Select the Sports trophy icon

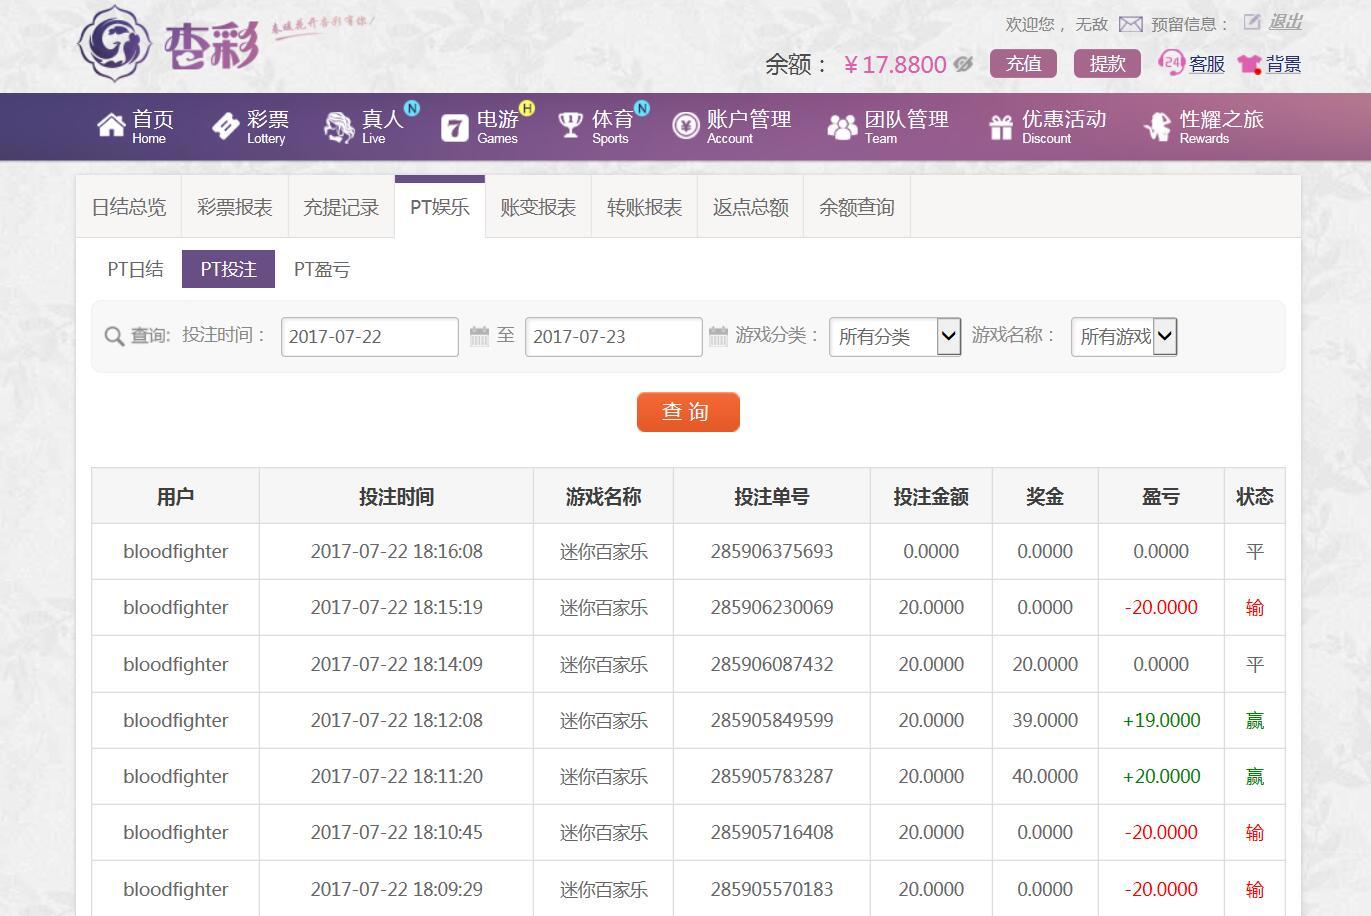570,126
